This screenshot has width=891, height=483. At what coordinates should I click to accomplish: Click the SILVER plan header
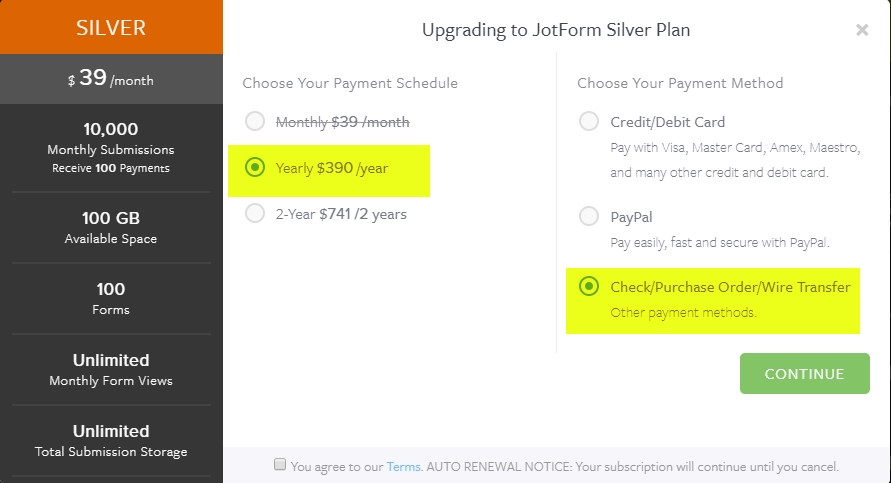click(x=111, y=28)
